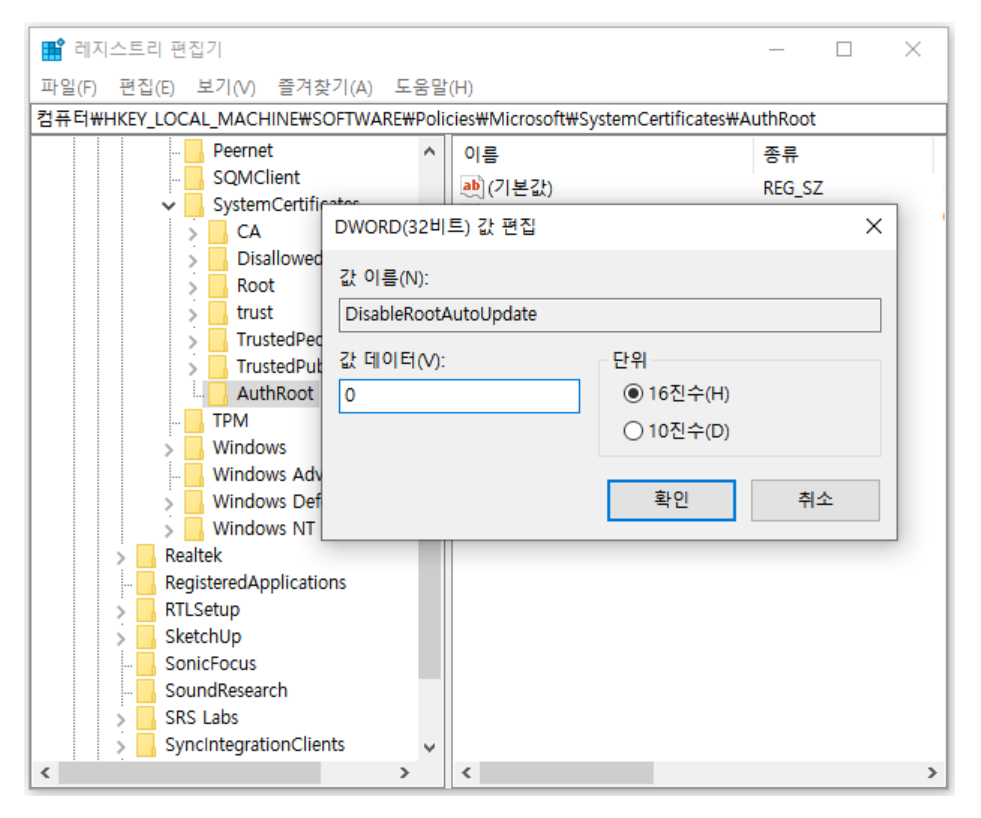Screen dimensions: 981x818
Task: Select the 10진수(D) decimal radio button
Action: [x=633, y=431]
